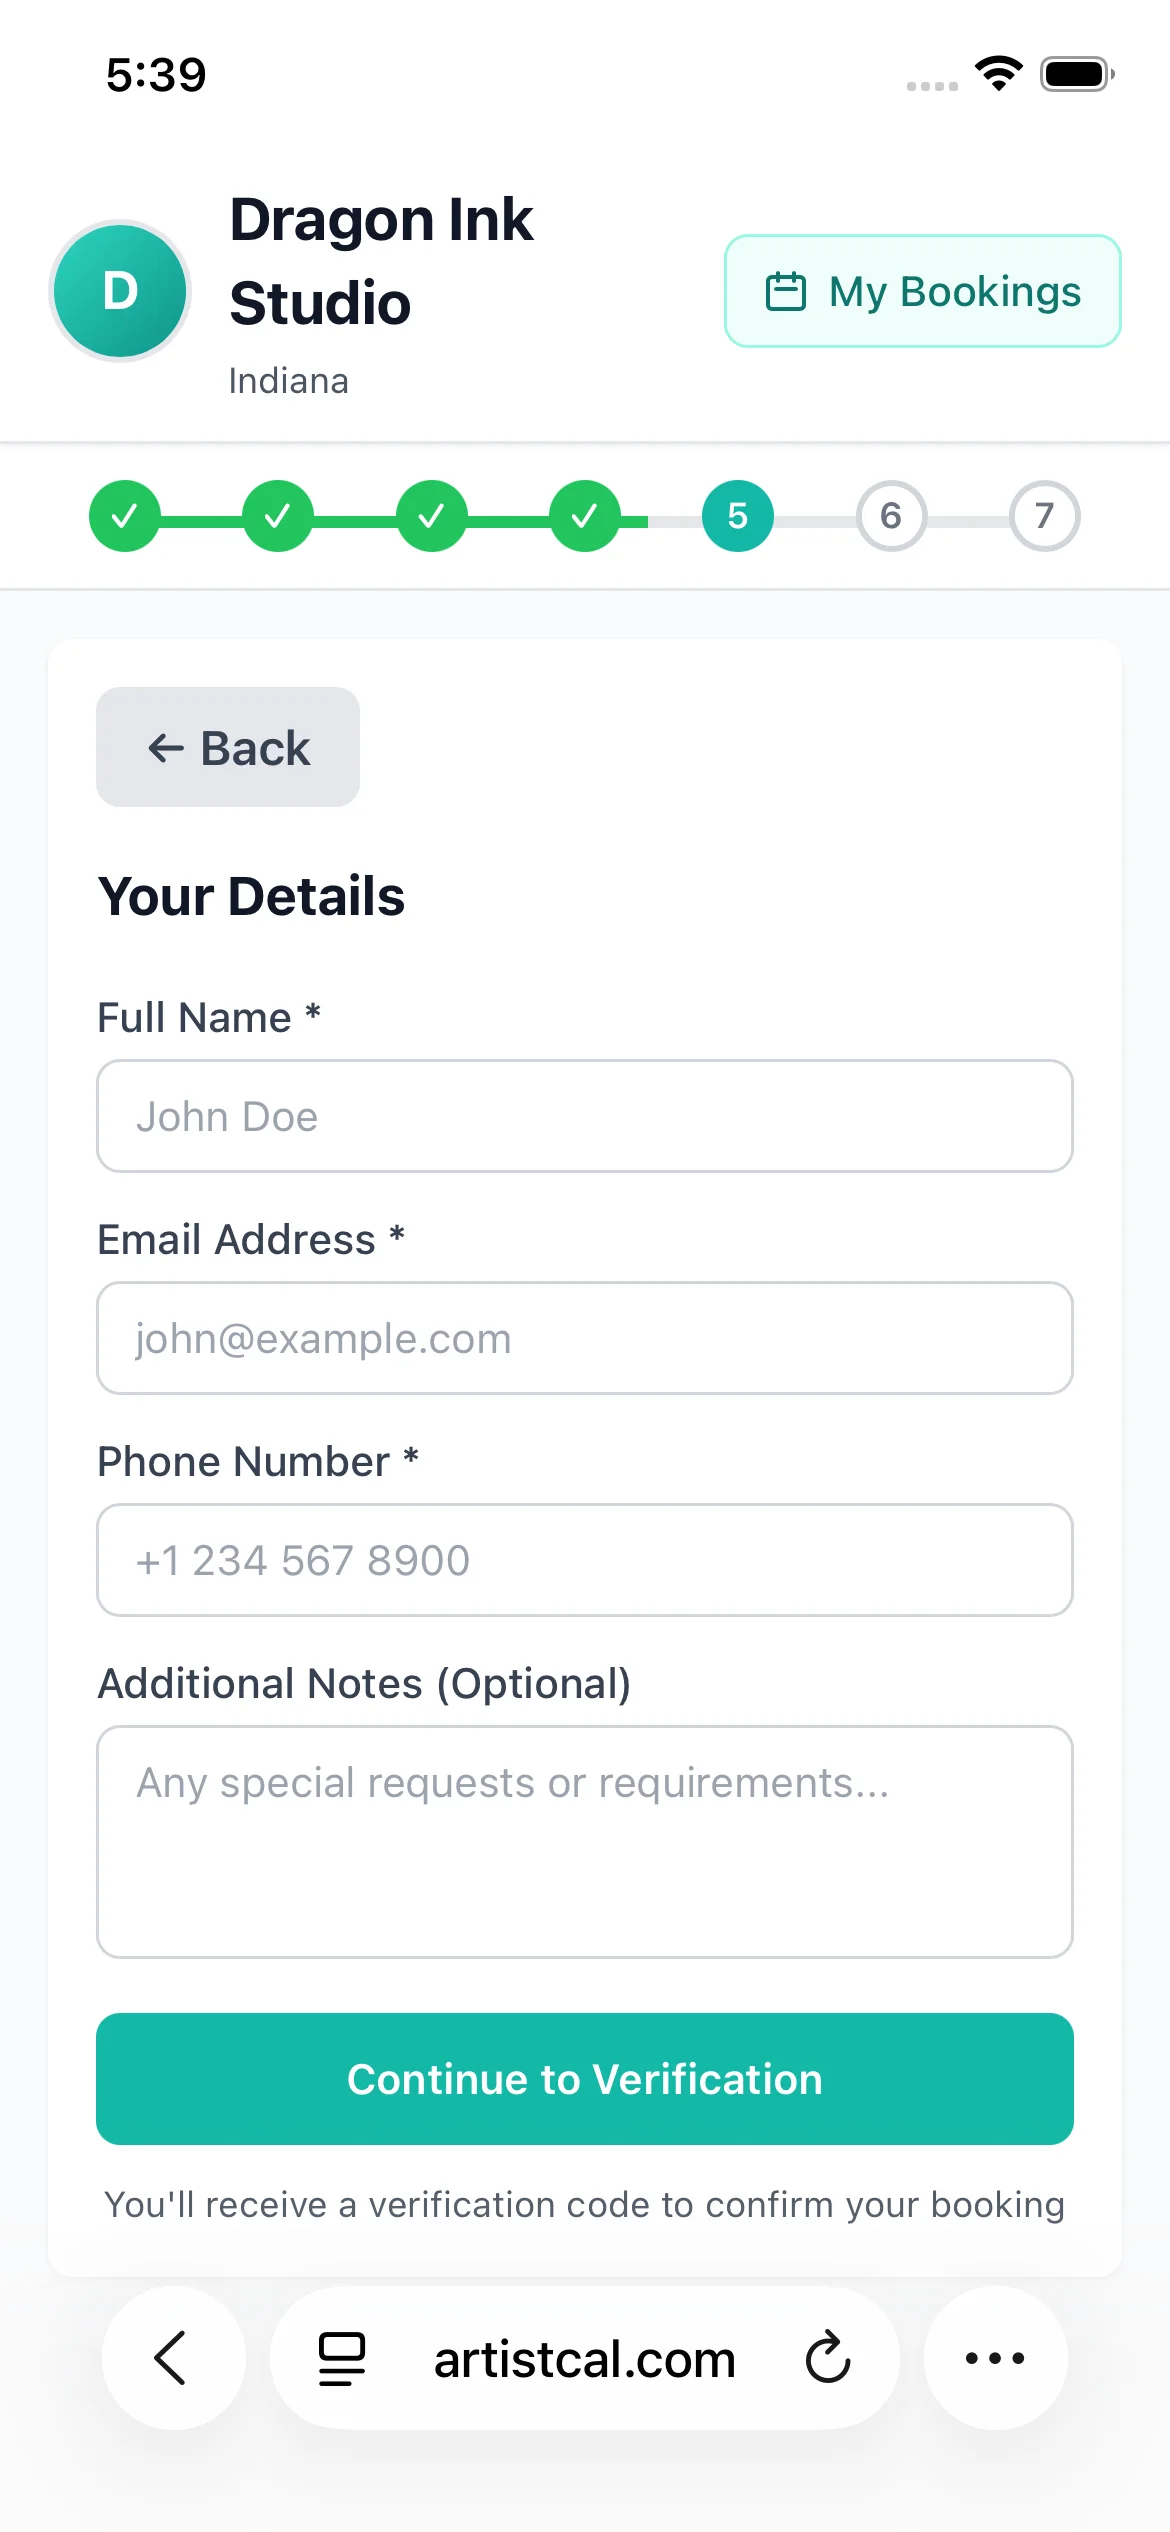Open My Bookings

coord(922,291)
